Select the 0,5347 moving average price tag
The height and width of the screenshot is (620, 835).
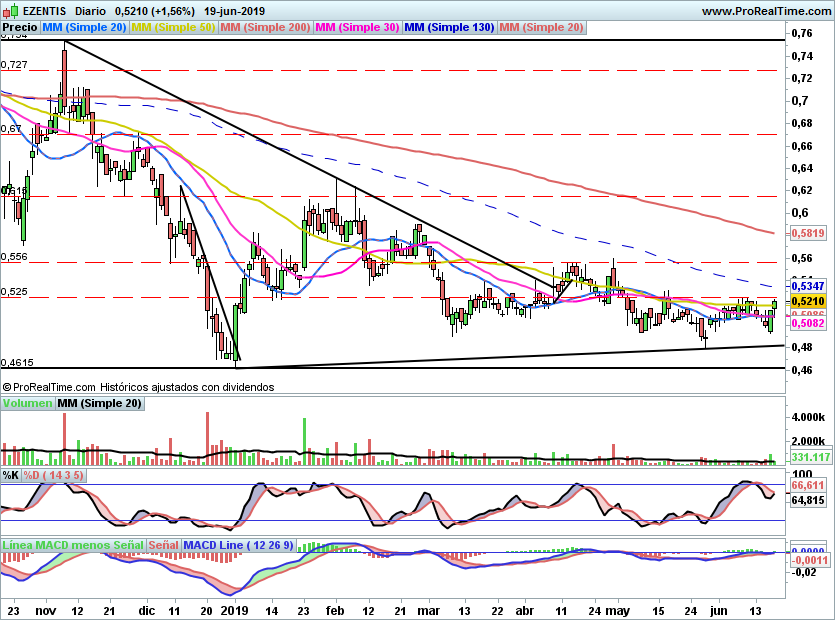[x=807, y=286]
